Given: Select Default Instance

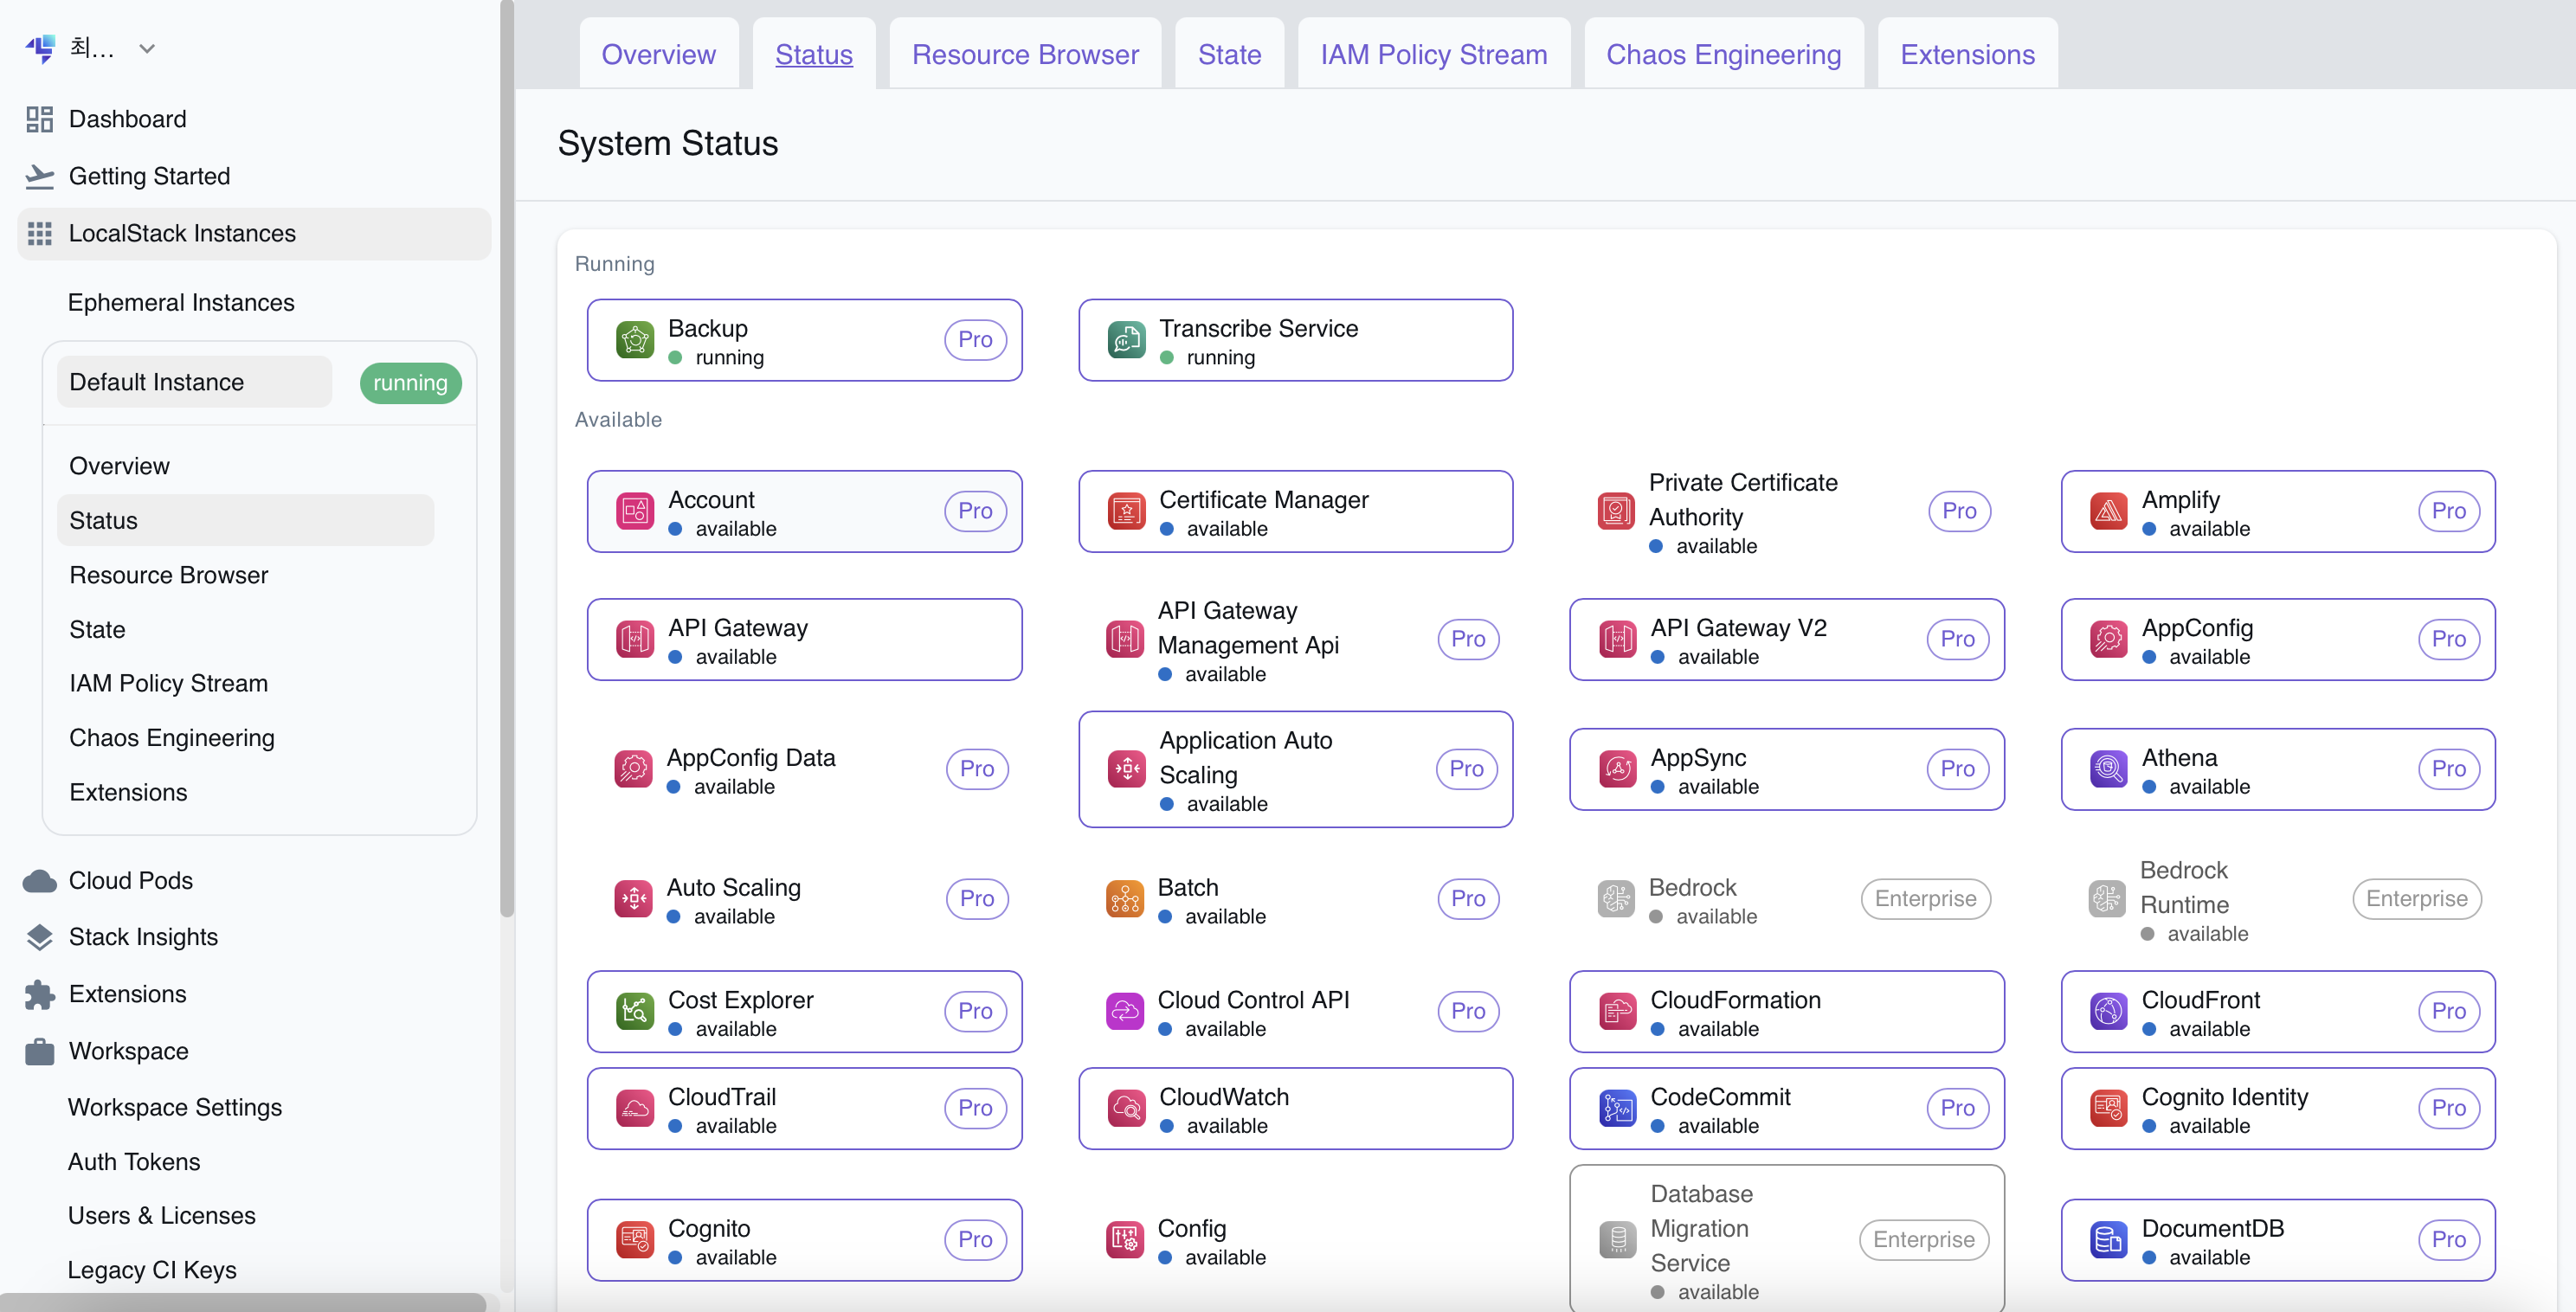Looking at the screenshot, I should point(194,382).
